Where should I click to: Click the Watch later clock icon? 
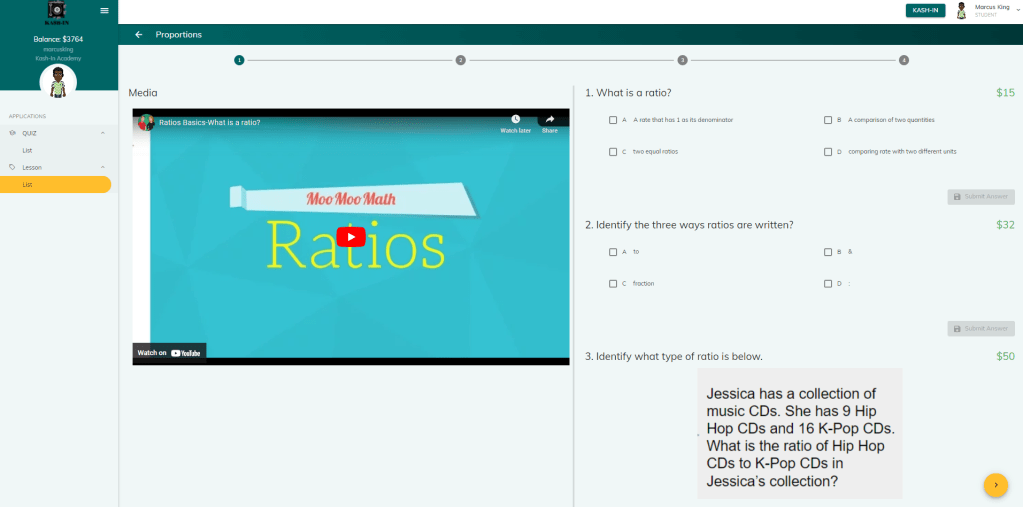click(515, 121)
